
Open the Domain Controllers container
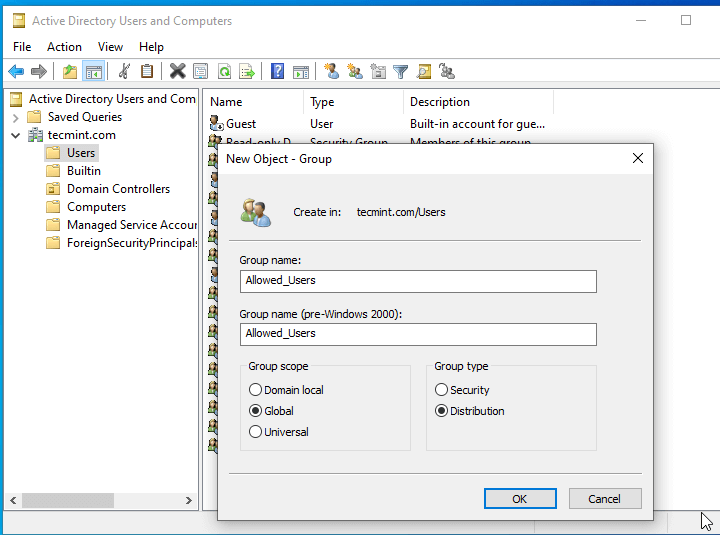pyautogui.click(x=118, y=189)
